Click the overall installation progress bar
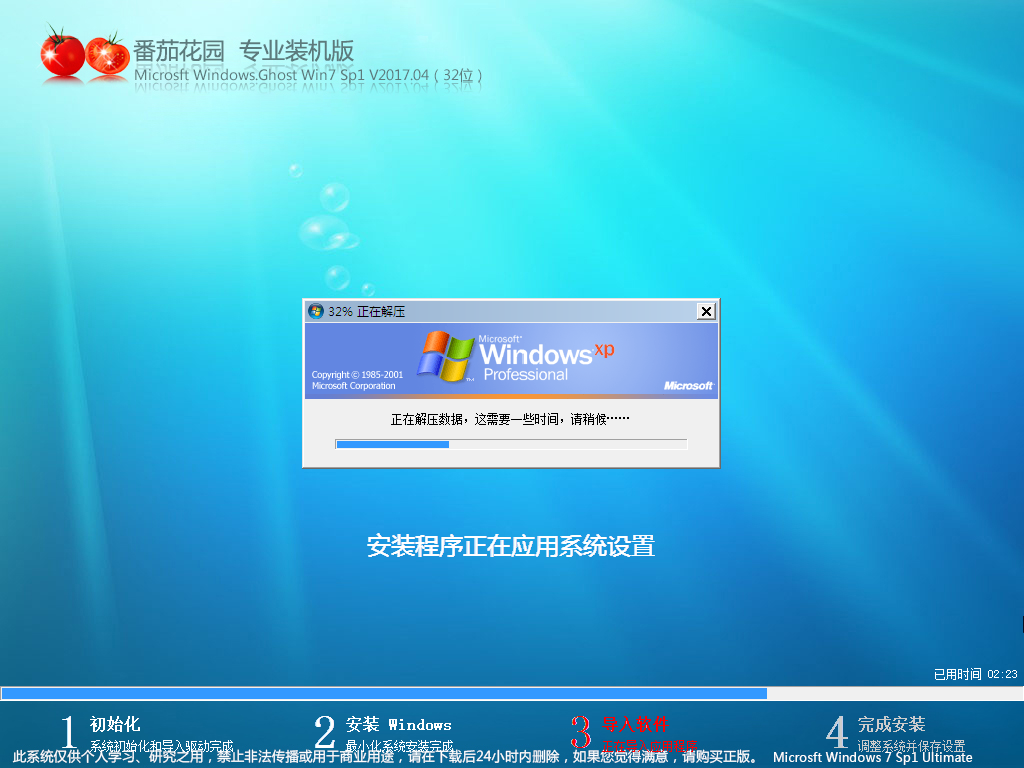The width and height of the screenshot is (1024, 768). pyautogui.click(x=512, y=694)
